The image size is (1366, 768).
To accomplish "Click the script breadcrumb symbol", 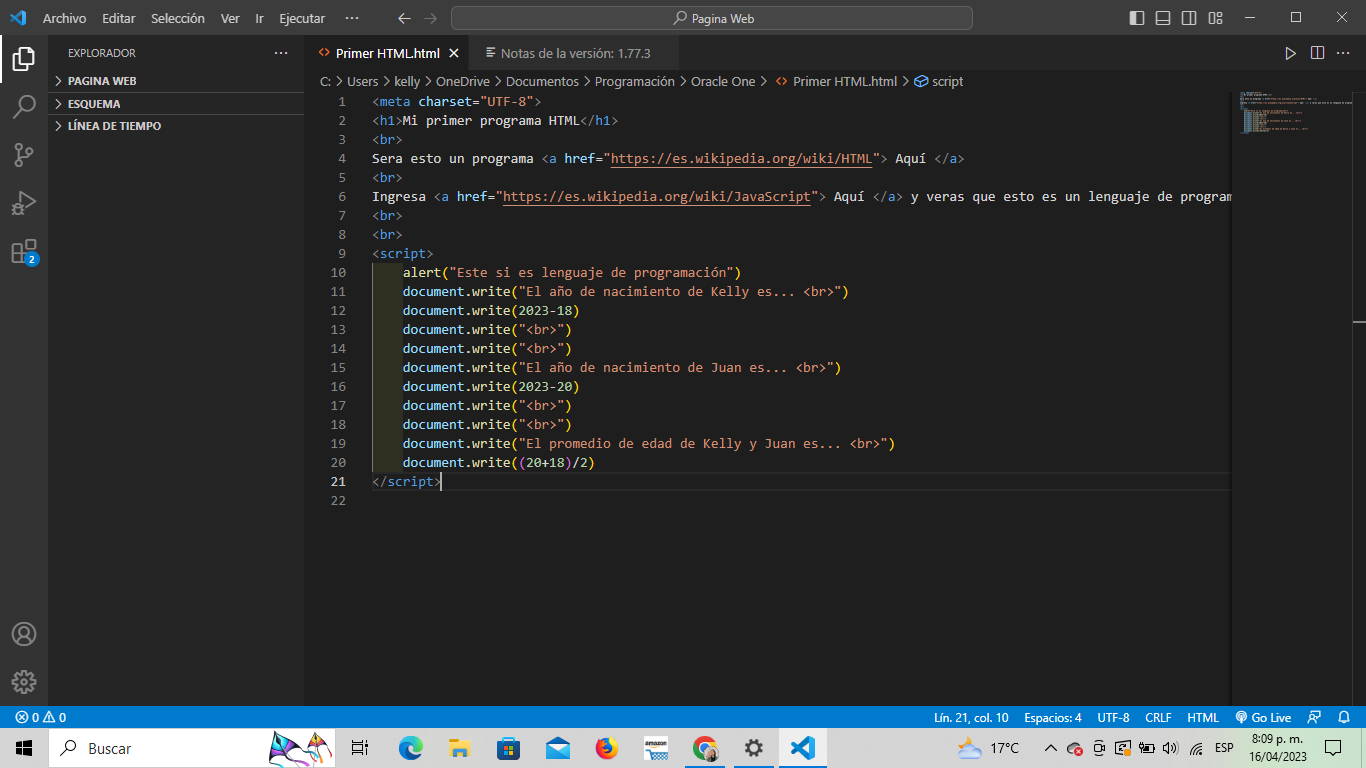I will point(939,82).
